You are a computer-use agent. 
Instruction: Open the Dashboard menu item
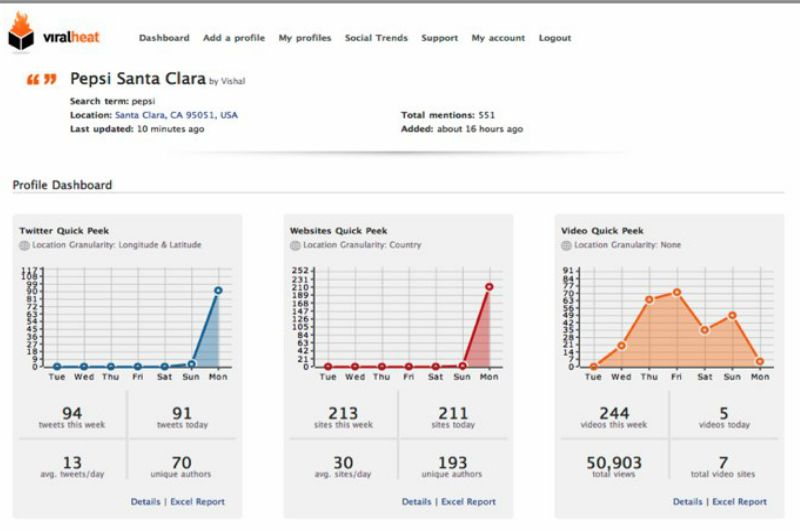pos(164,38)
